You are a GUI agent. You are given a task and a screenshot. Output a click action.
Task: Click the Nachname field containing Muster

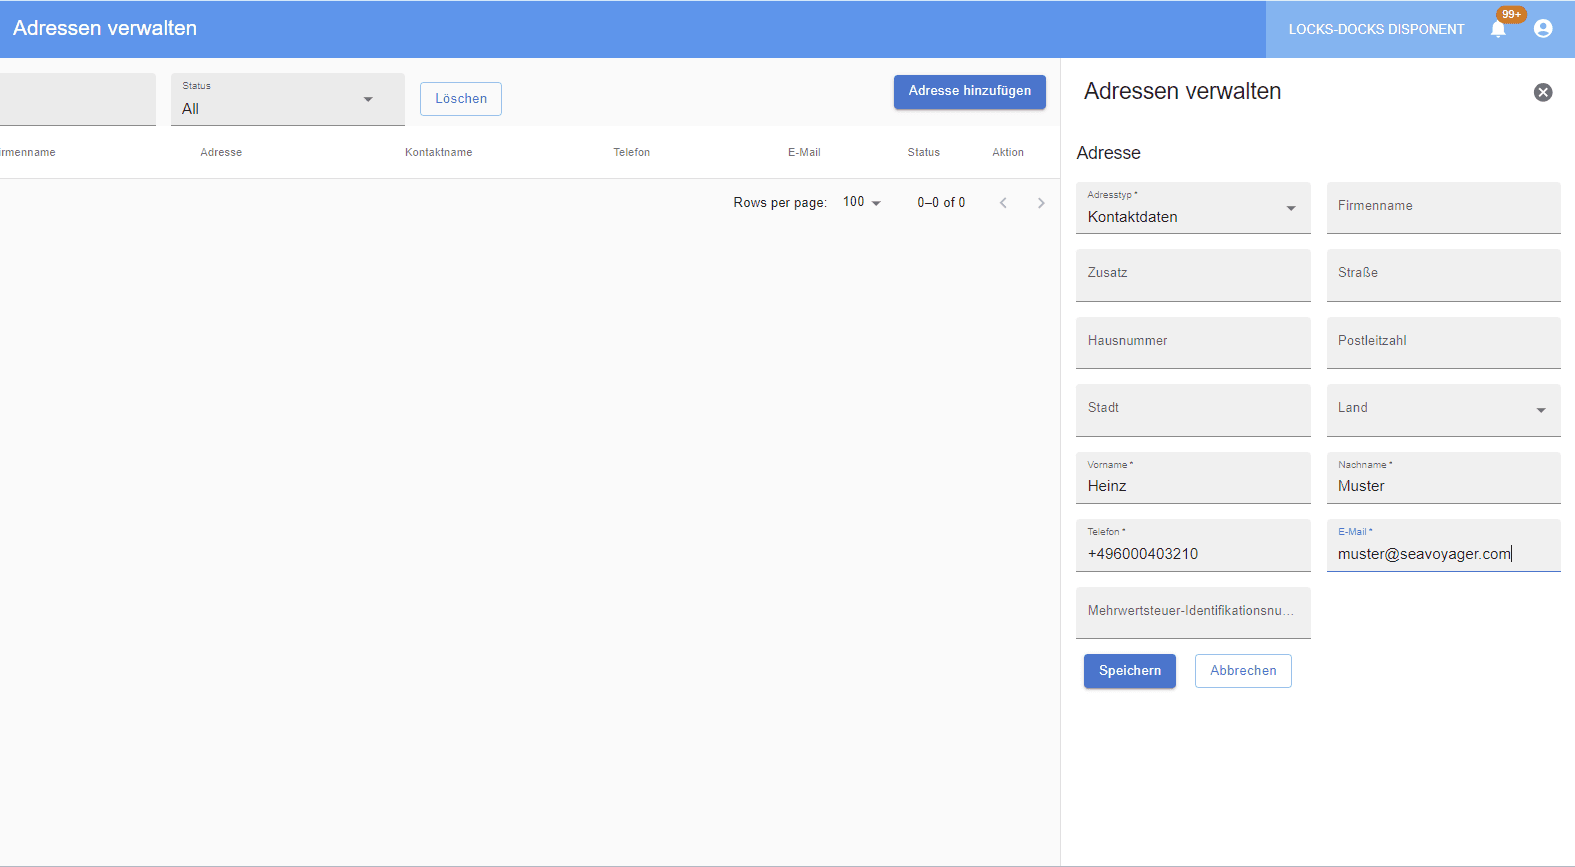click(1443, 478)
